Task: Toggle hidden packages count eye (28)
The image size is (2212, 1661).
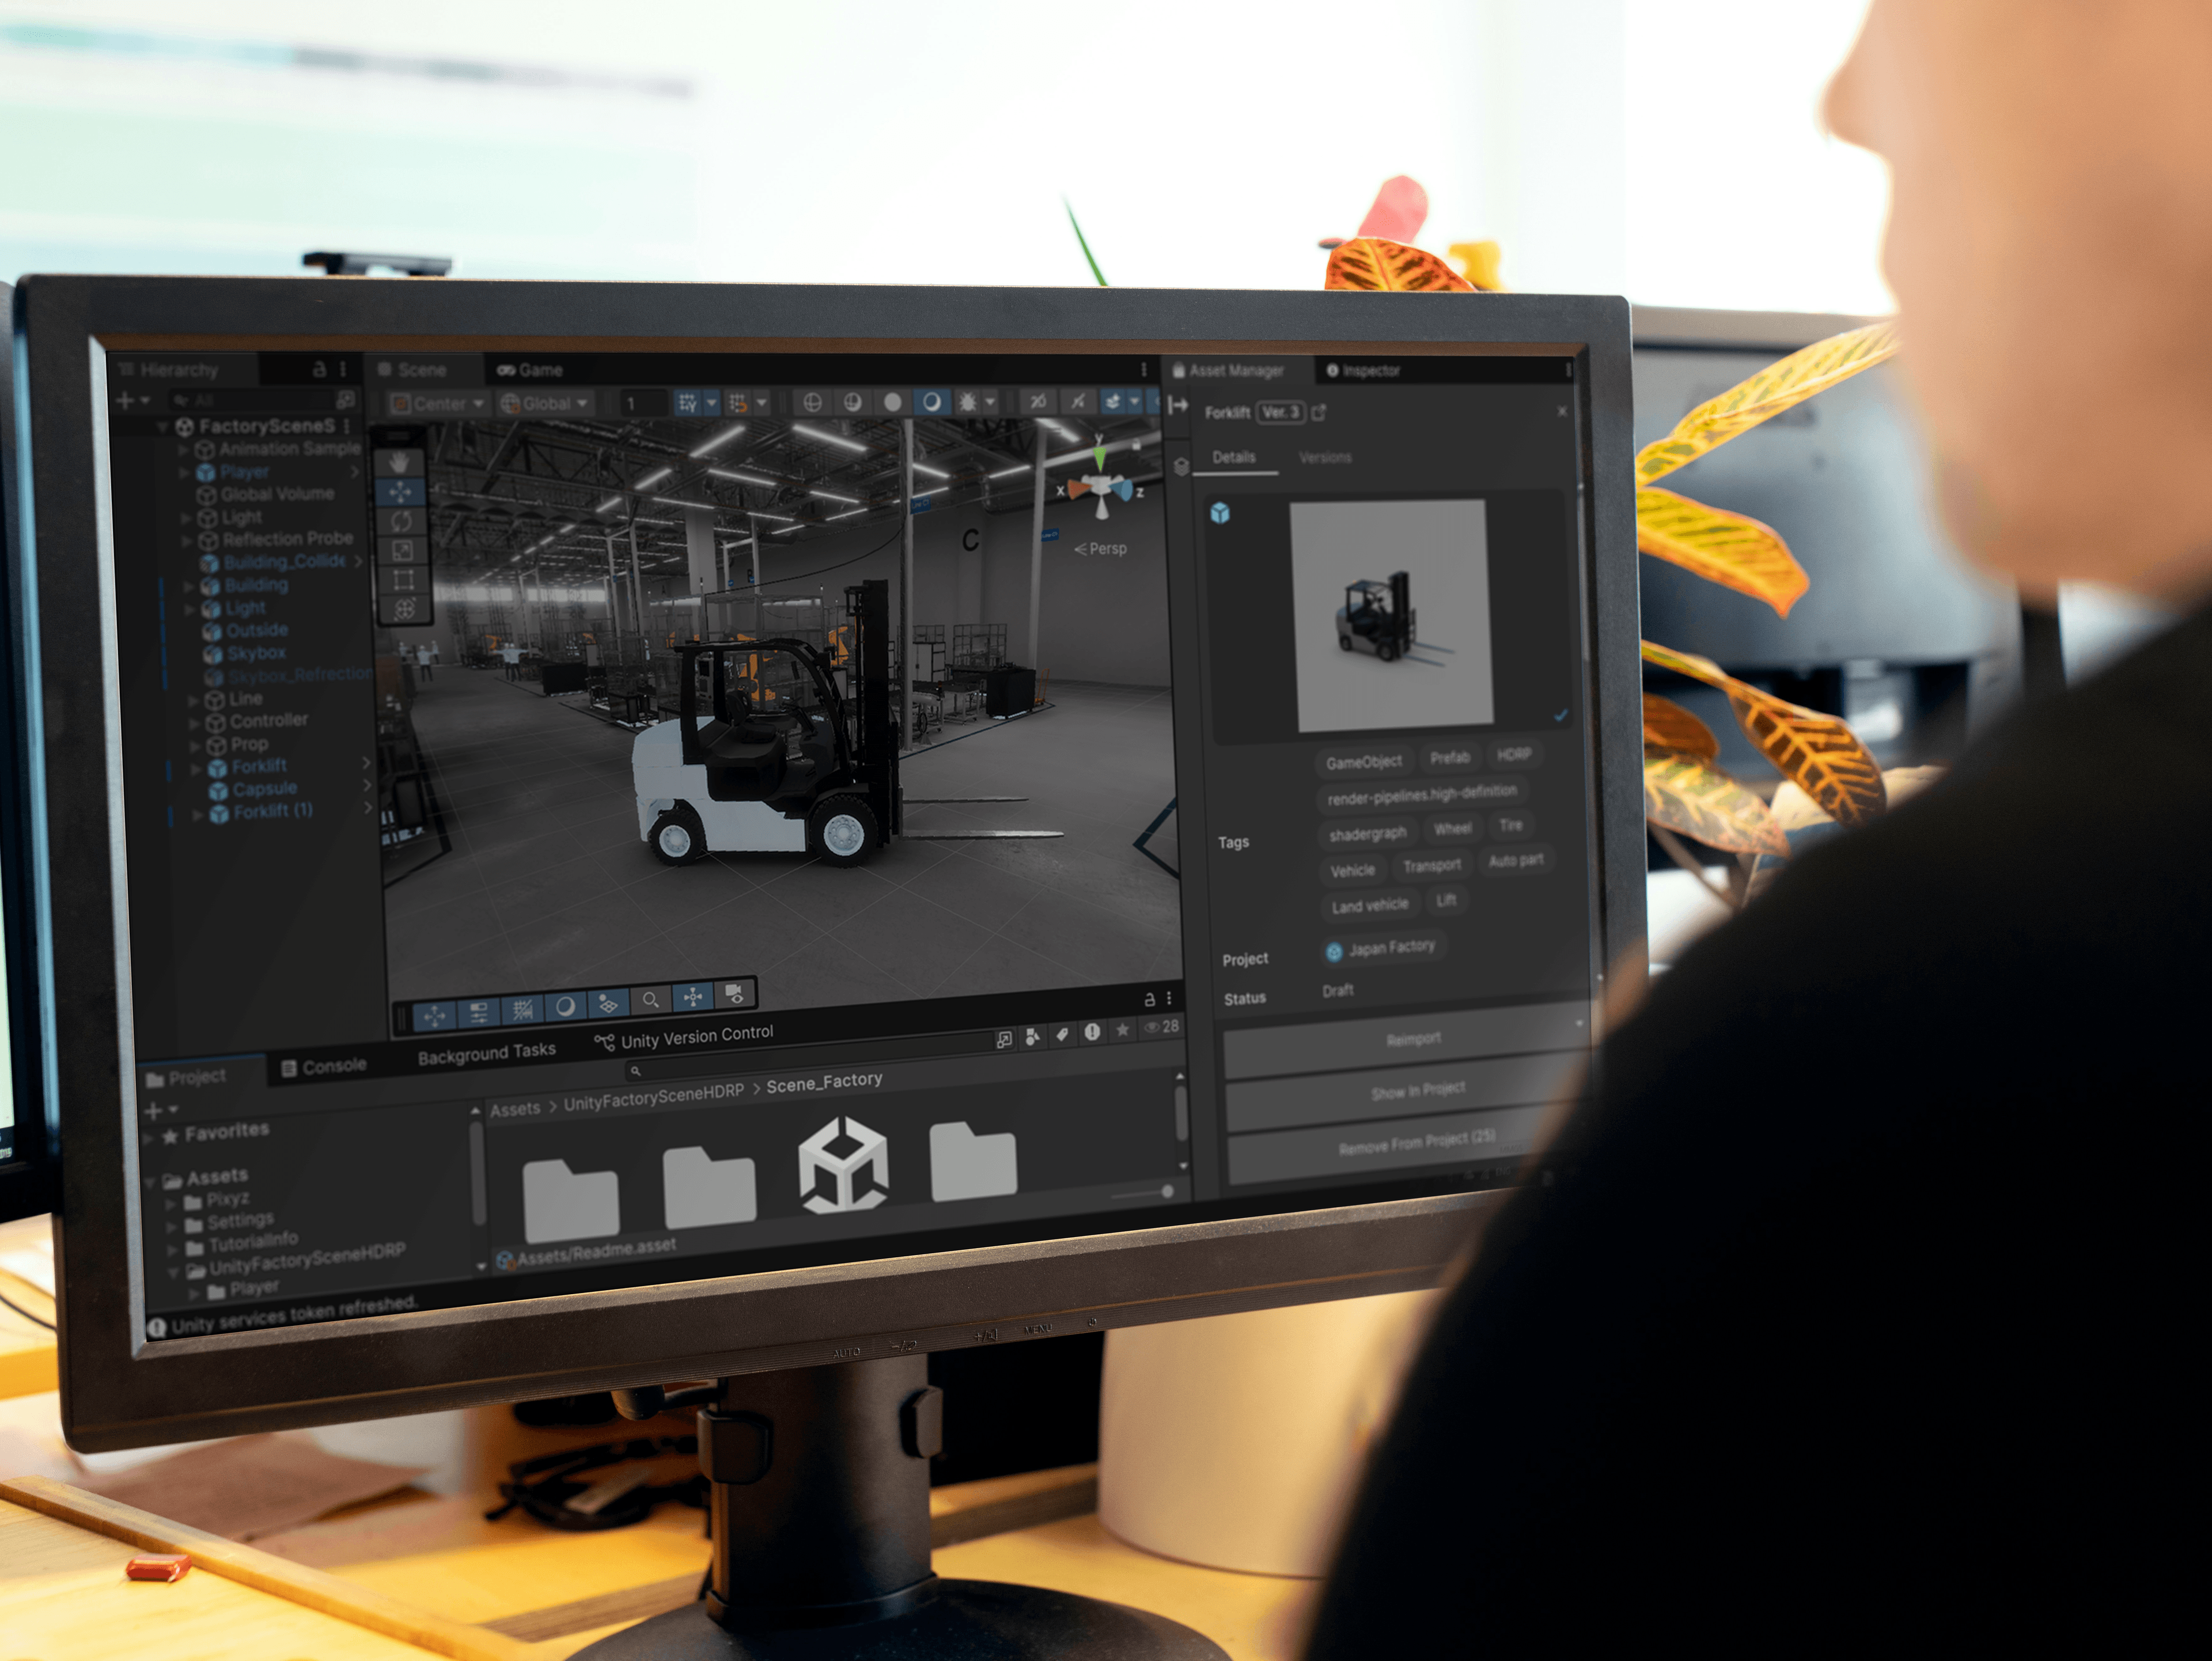Action: coord(1161,1027)
